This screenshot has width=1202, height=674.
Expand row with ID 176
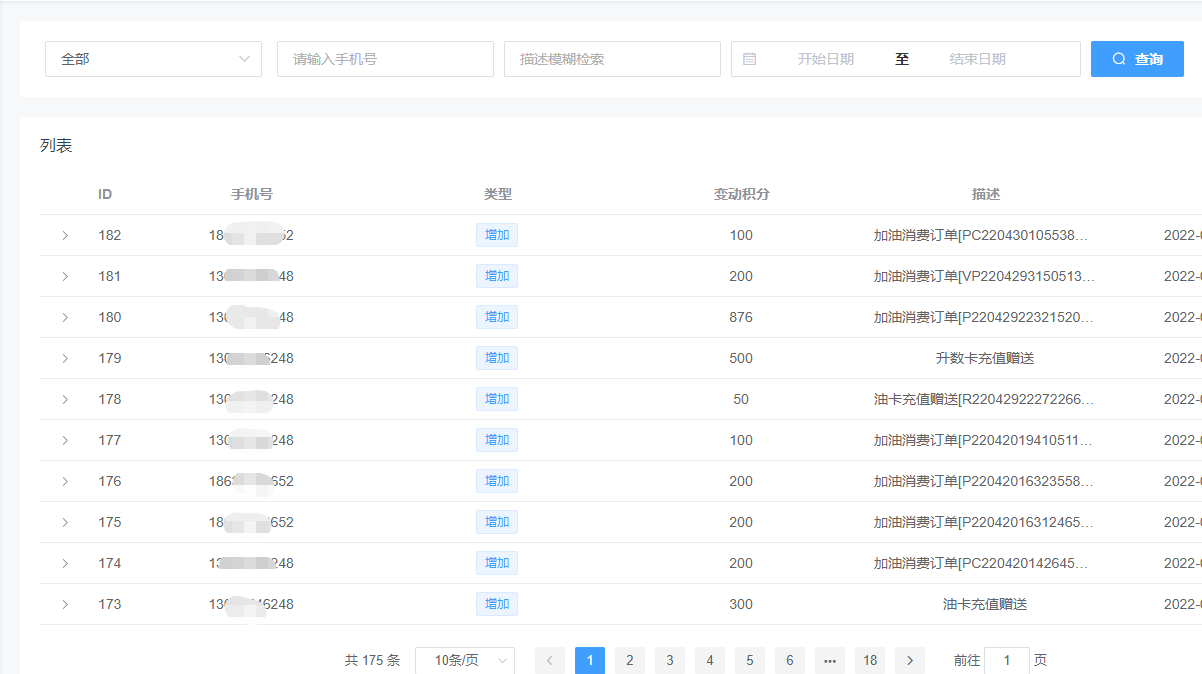pos(65,482)
